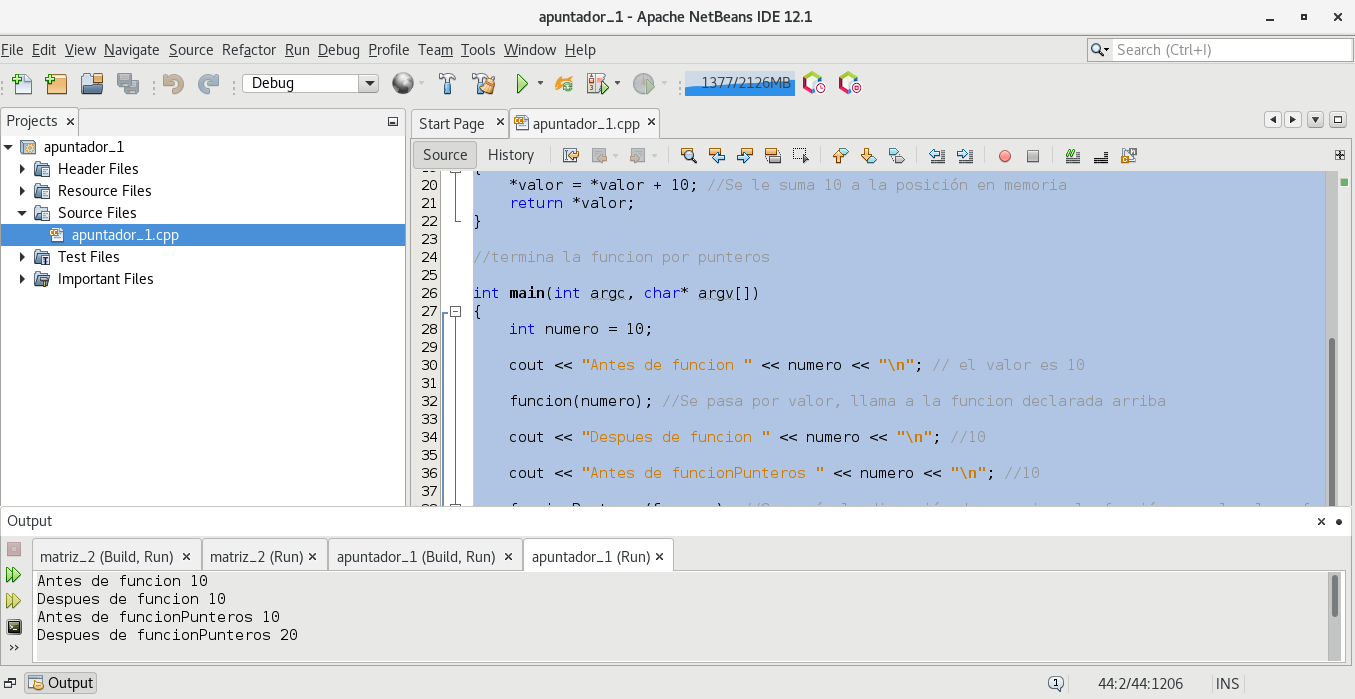The image size is (1355, 699).
Task: Click the Re-run green arrows in Output panel
Action: [13, 575]
